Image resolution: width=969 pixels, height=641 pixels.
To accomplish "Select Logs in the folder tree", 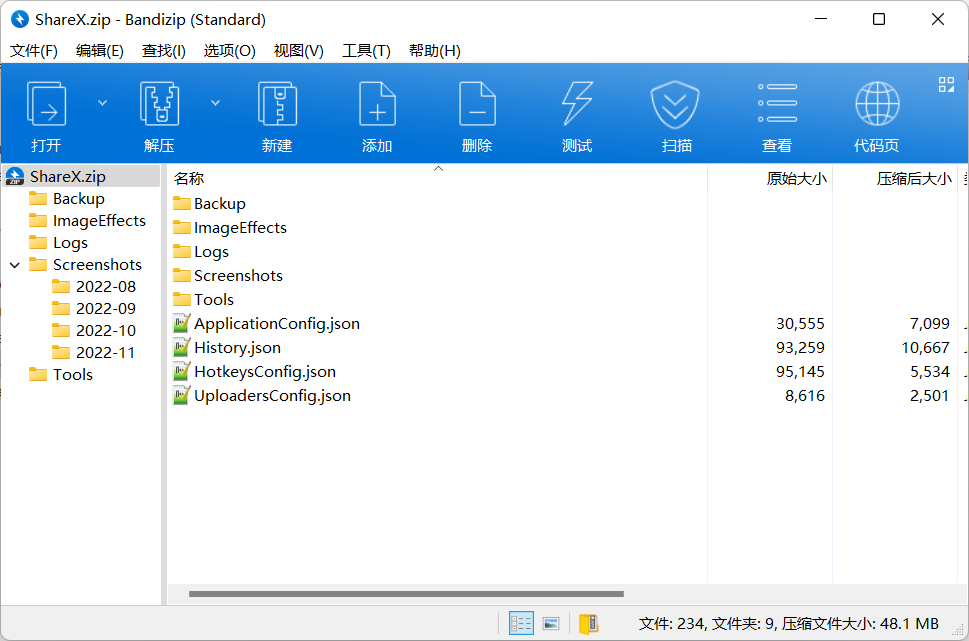I will [x=70, y=243].
